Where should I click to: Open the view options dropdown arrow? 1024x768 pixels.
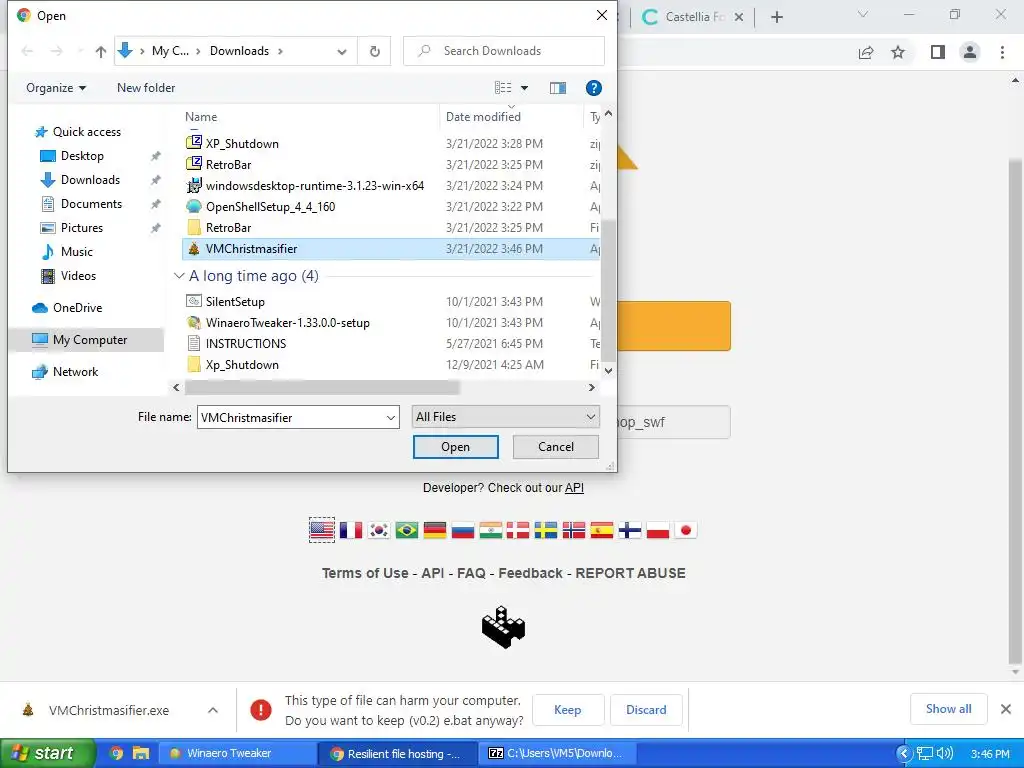524,88
